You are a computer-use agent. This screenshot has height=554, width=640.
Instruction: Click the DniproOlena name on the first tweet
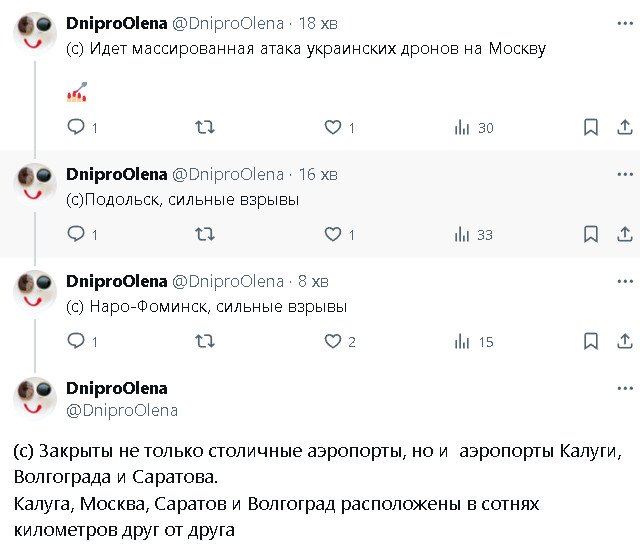(116, 21)
